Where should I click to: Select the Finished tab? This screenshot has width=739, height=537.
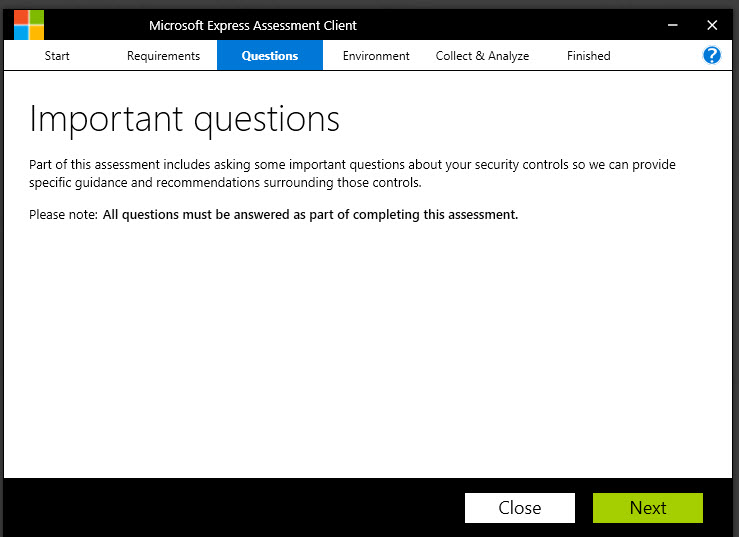coord(588,56)
